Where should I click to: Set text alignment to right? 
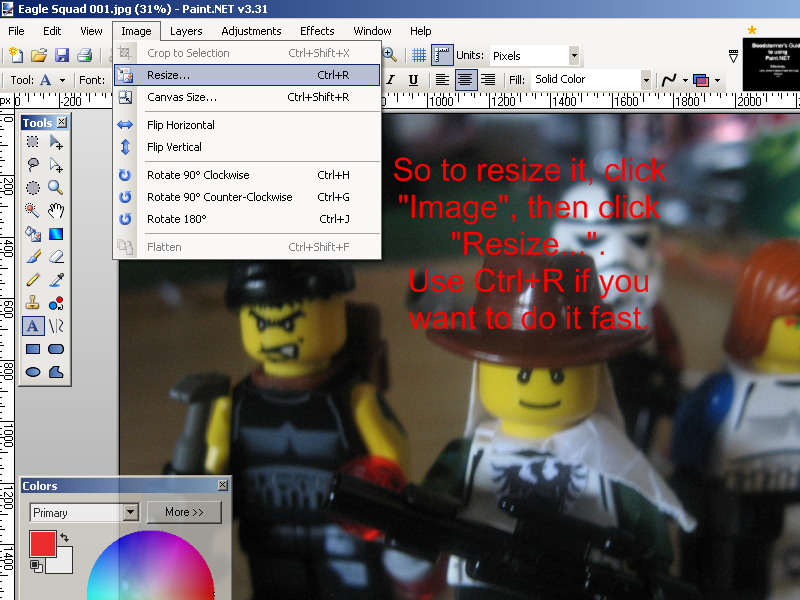click(x=488, y=80)
